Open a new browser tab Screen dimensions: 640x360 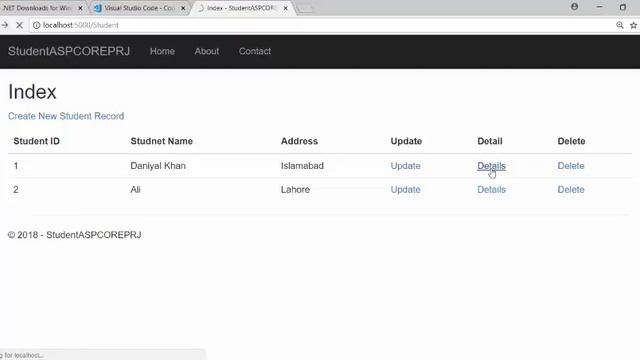[x=305, y=9]
